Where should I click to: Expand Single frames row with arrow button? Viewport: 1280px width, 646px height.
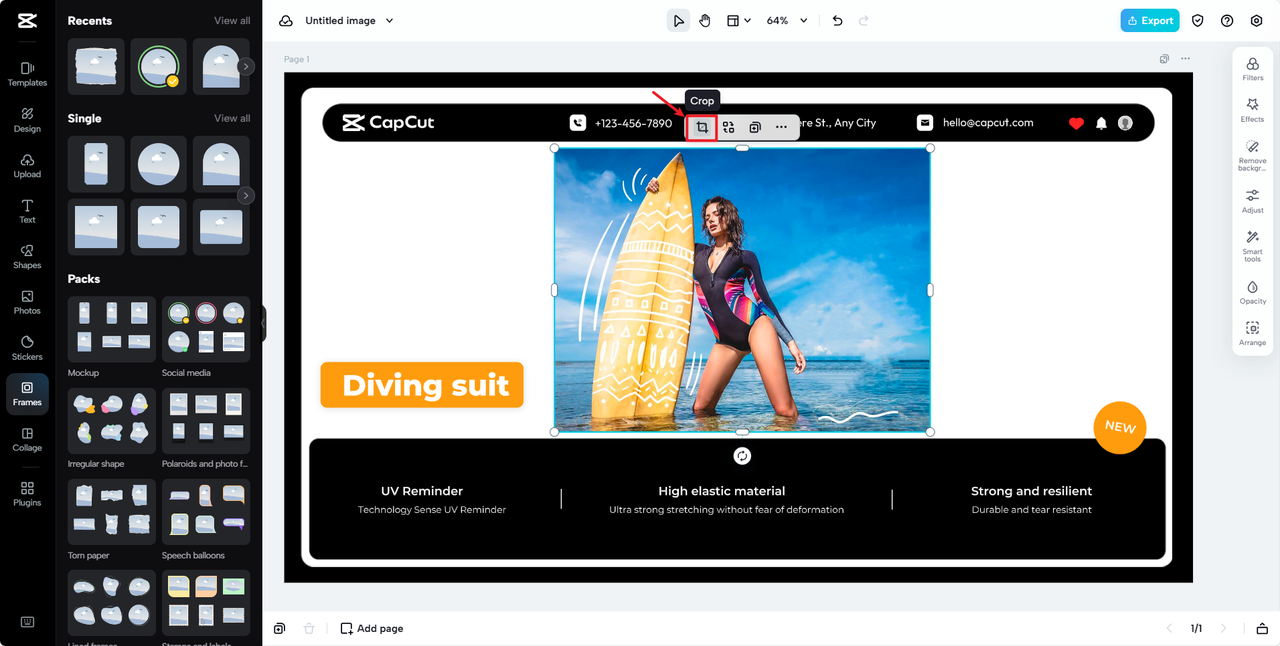246,195
